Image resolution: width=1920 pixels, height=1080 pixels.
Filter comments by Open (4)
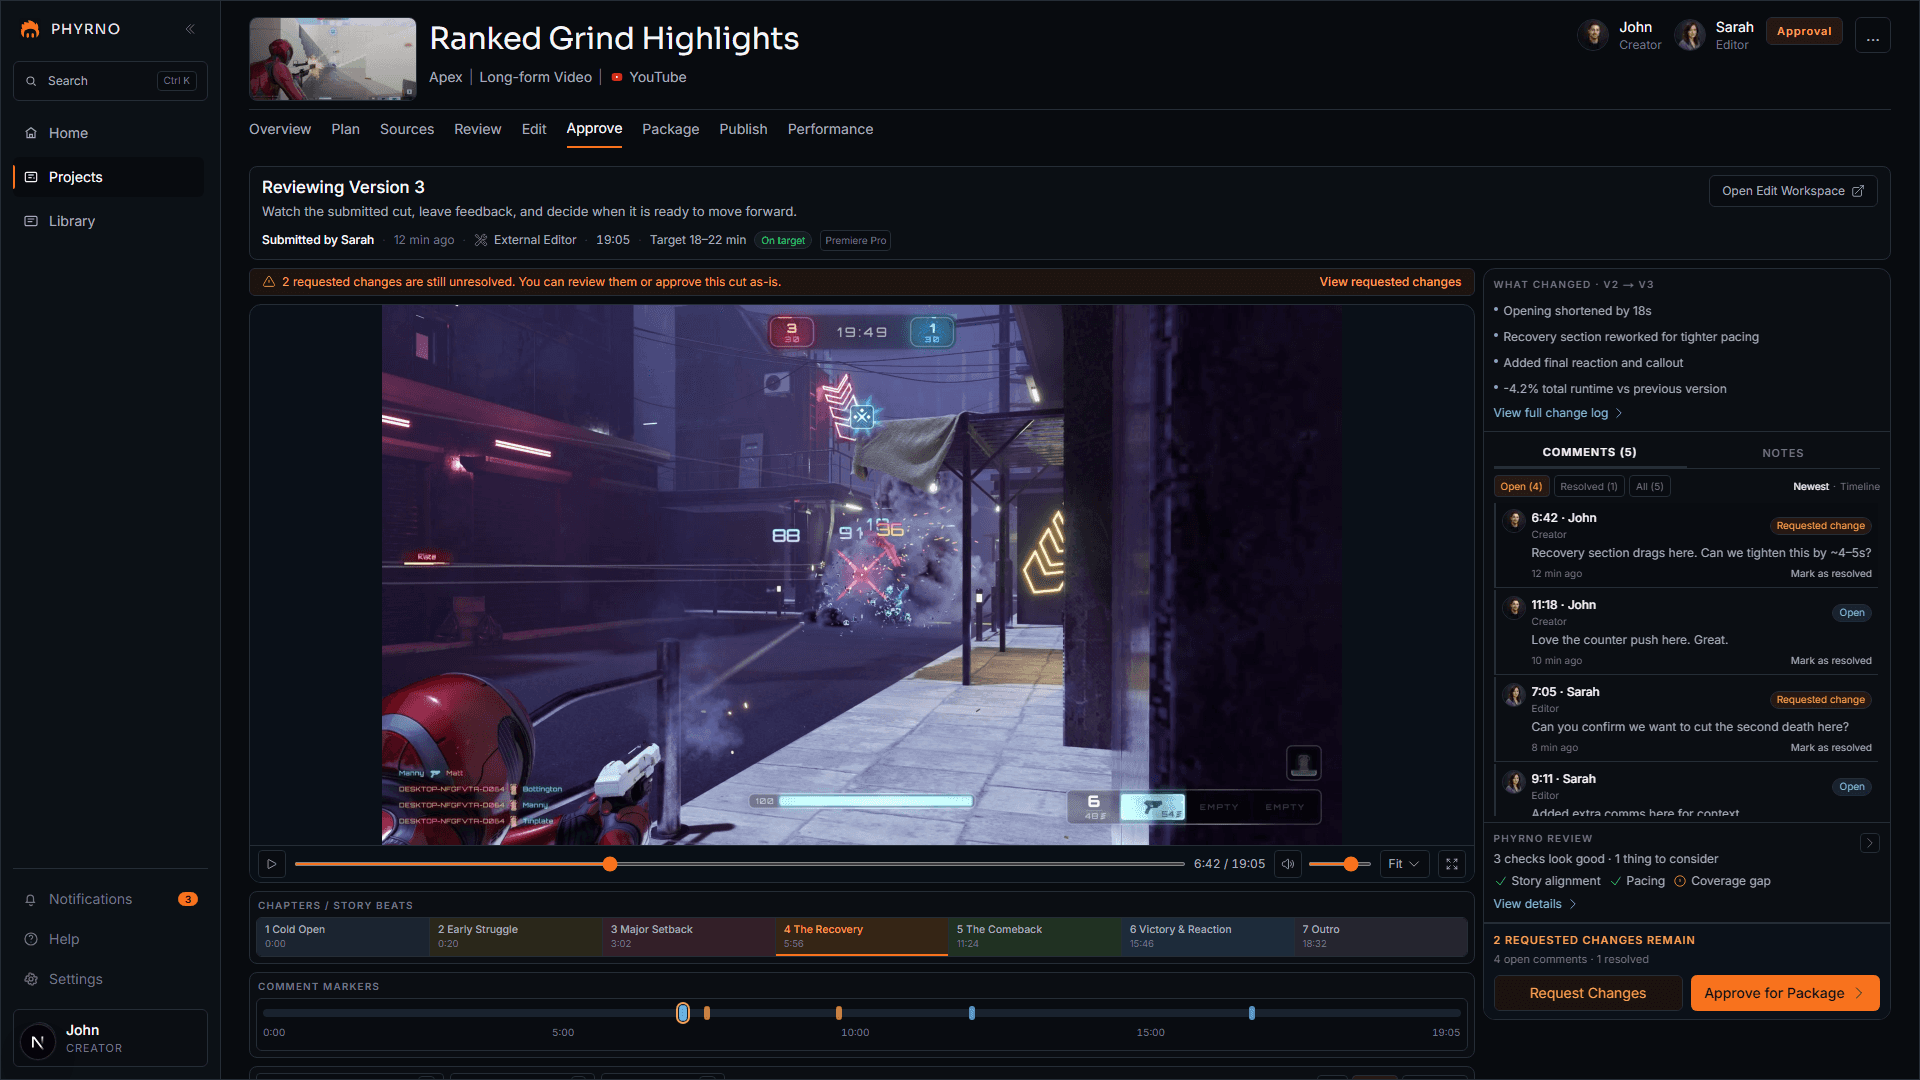click(x=1521, y=487)
